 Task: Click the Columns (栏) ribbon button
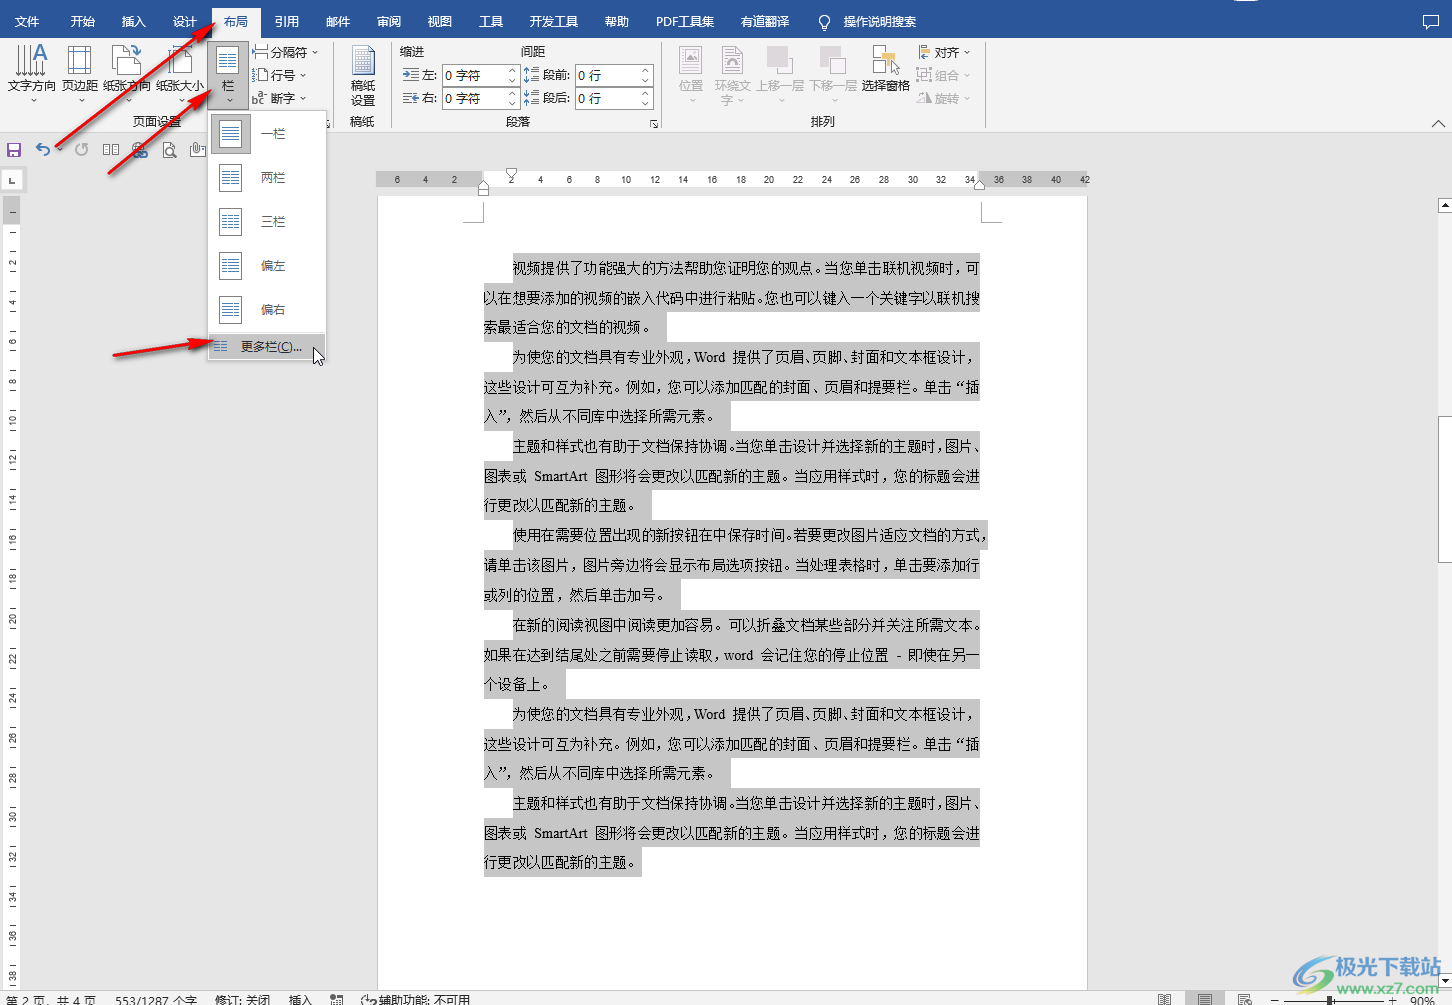click(228, 73)
